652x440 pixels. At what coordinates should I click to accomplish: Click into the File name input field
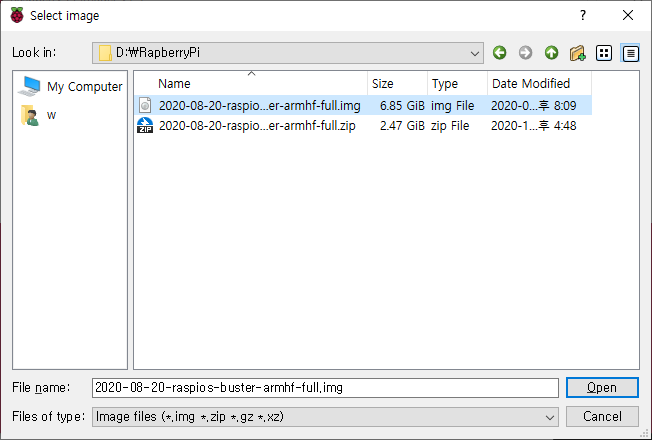coord(325,388)
